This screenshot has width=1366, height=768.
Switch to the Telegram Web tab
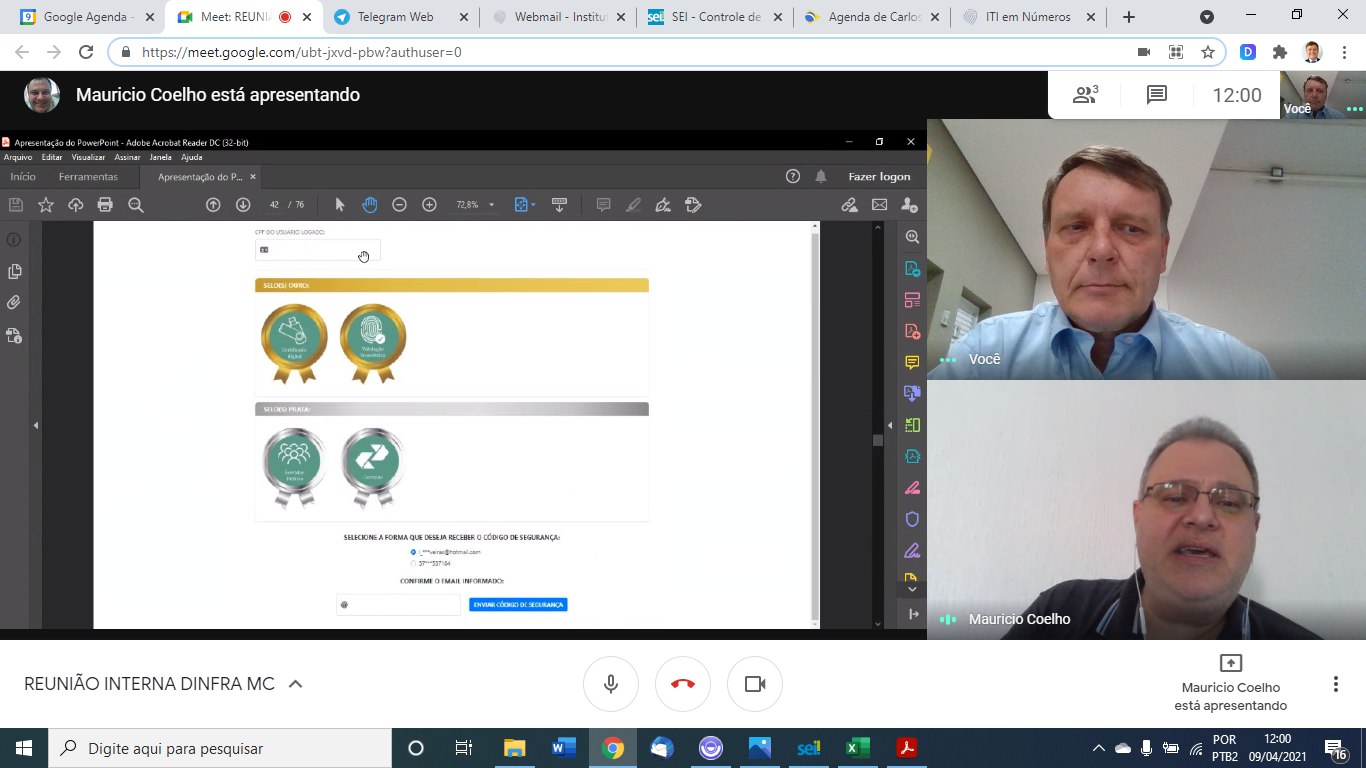tap(395, 17)
